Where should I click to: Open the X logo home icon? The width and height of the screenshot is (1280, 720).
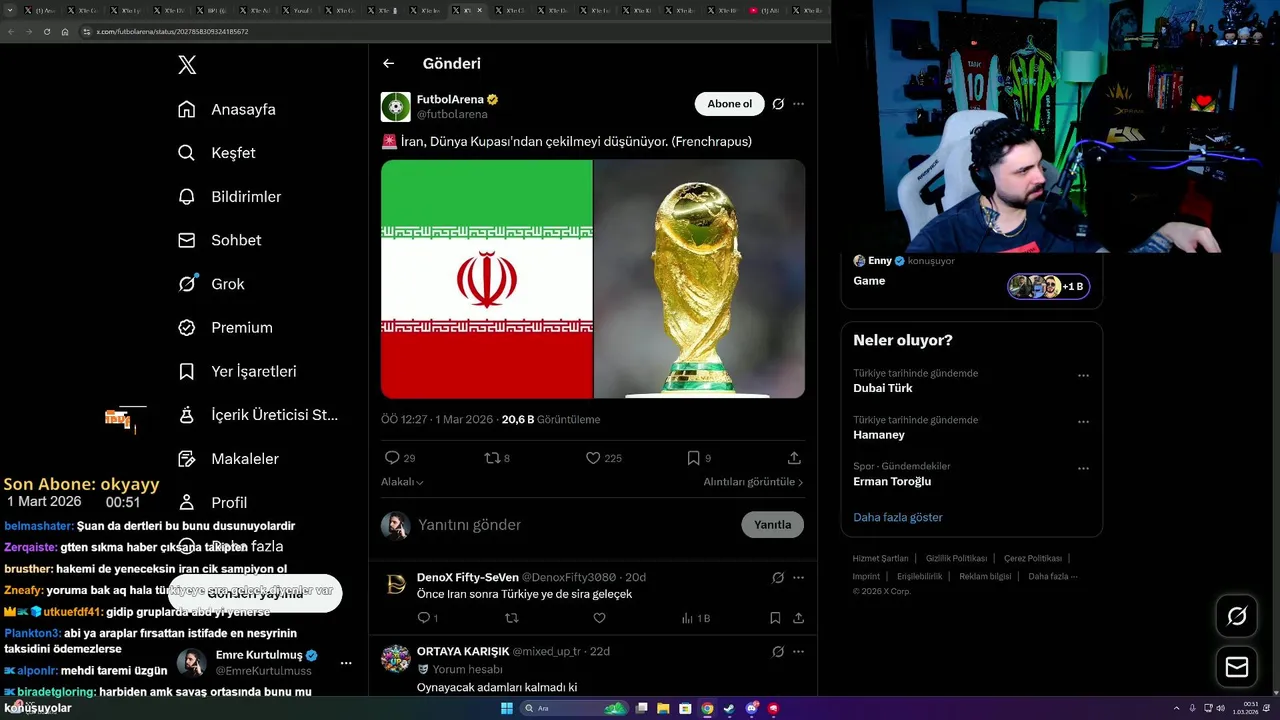(187, 65)
